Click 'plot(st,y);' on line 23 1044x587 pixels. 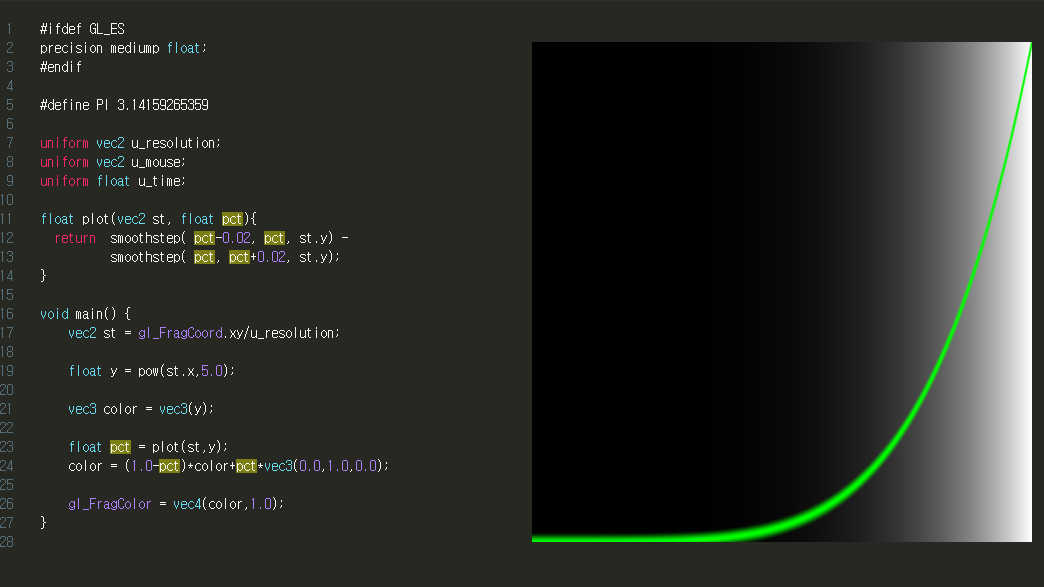pyautogui.click(x=190, y=447)
